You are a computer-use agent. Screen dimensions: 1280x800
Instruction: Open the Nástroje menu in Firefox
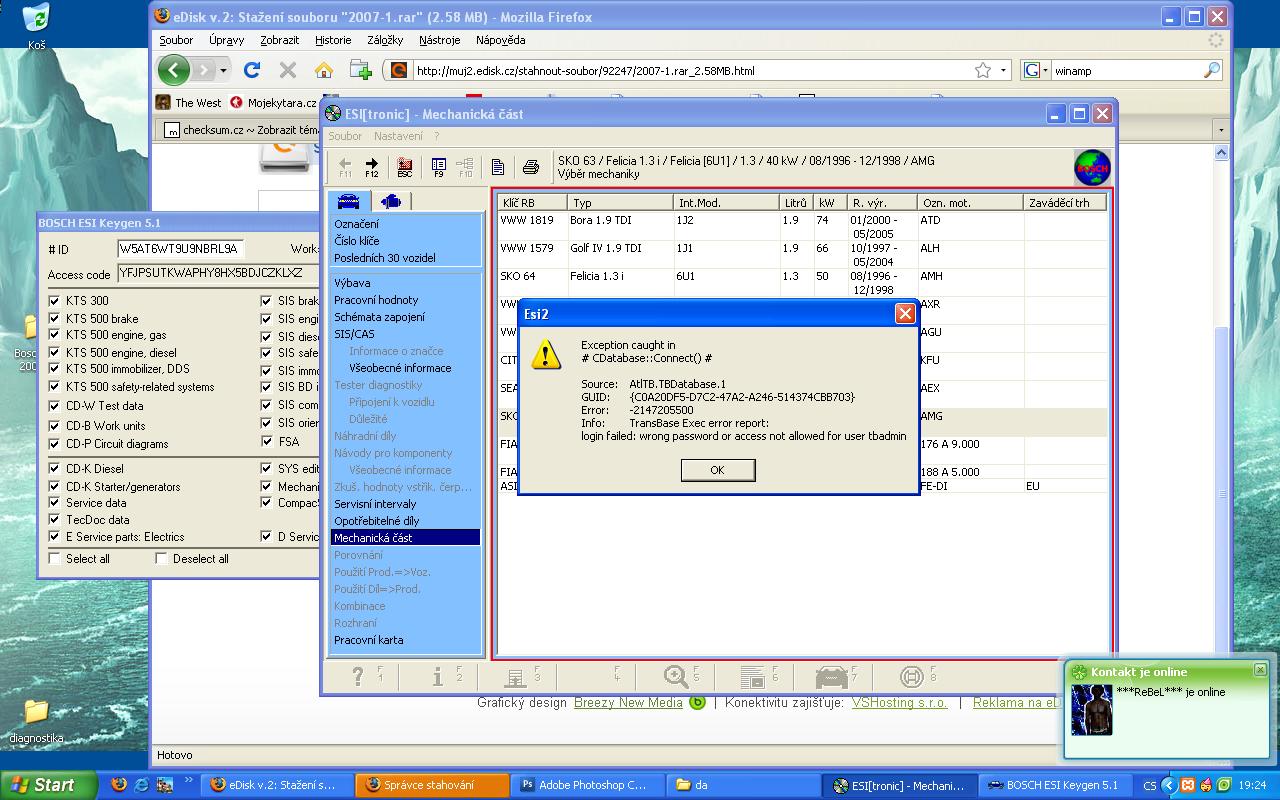440,40
